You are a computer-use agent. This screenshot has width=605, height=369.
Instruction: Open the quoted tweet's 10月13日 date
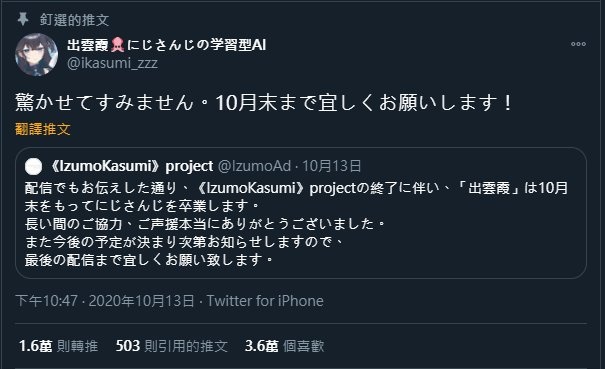pyautogui.click(x=331, y=166)
